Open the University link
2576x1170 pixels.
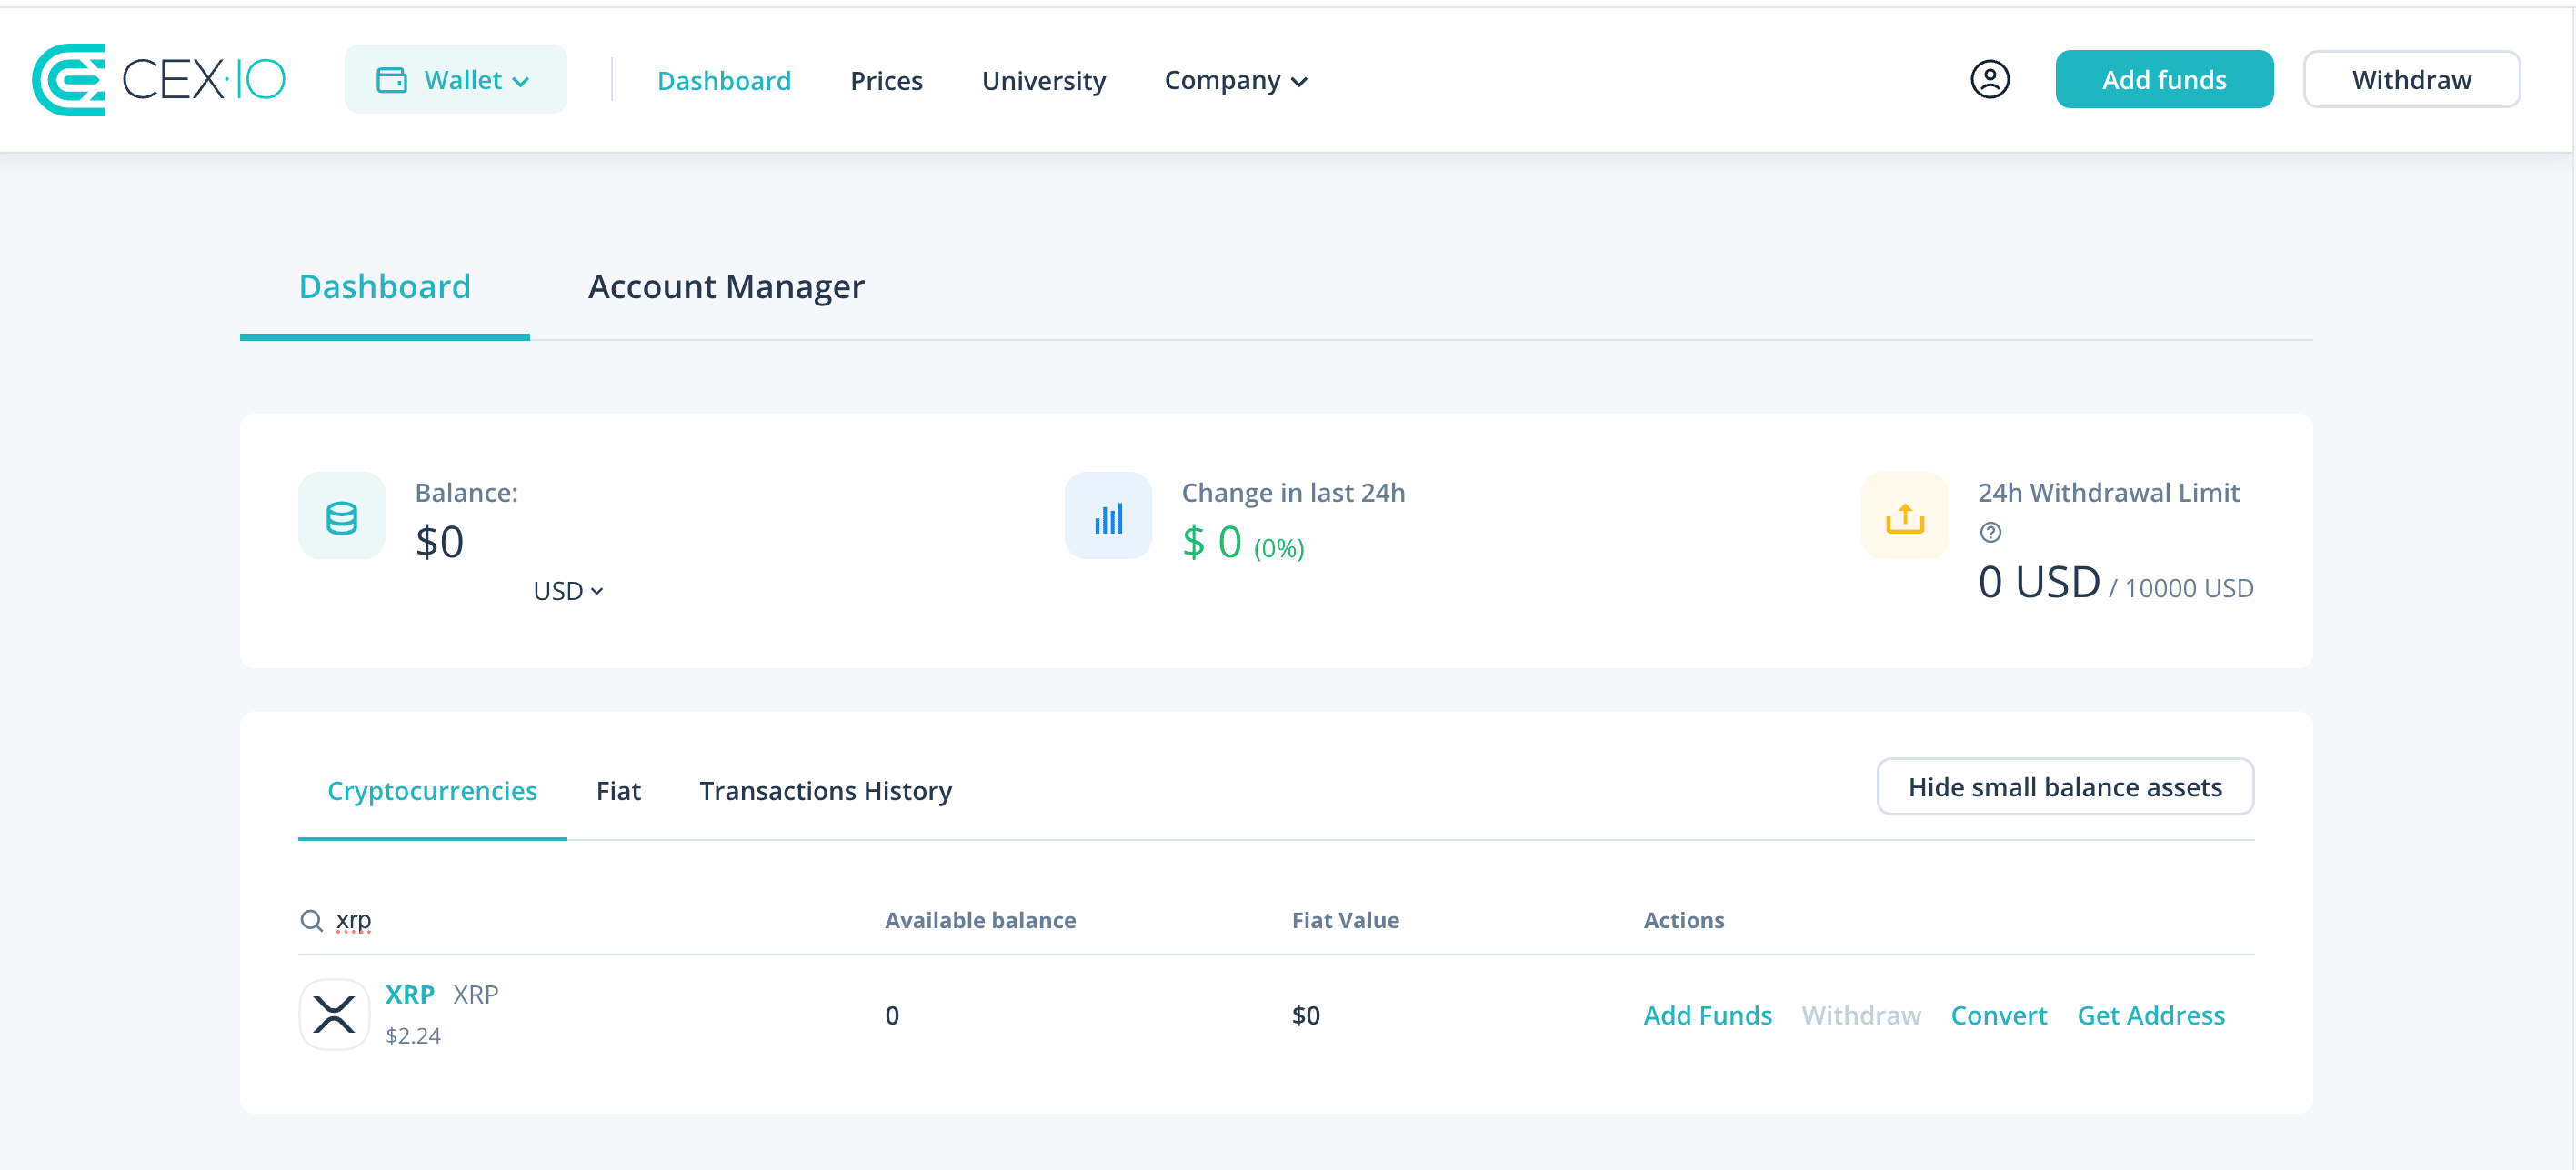coord(1043,80)
